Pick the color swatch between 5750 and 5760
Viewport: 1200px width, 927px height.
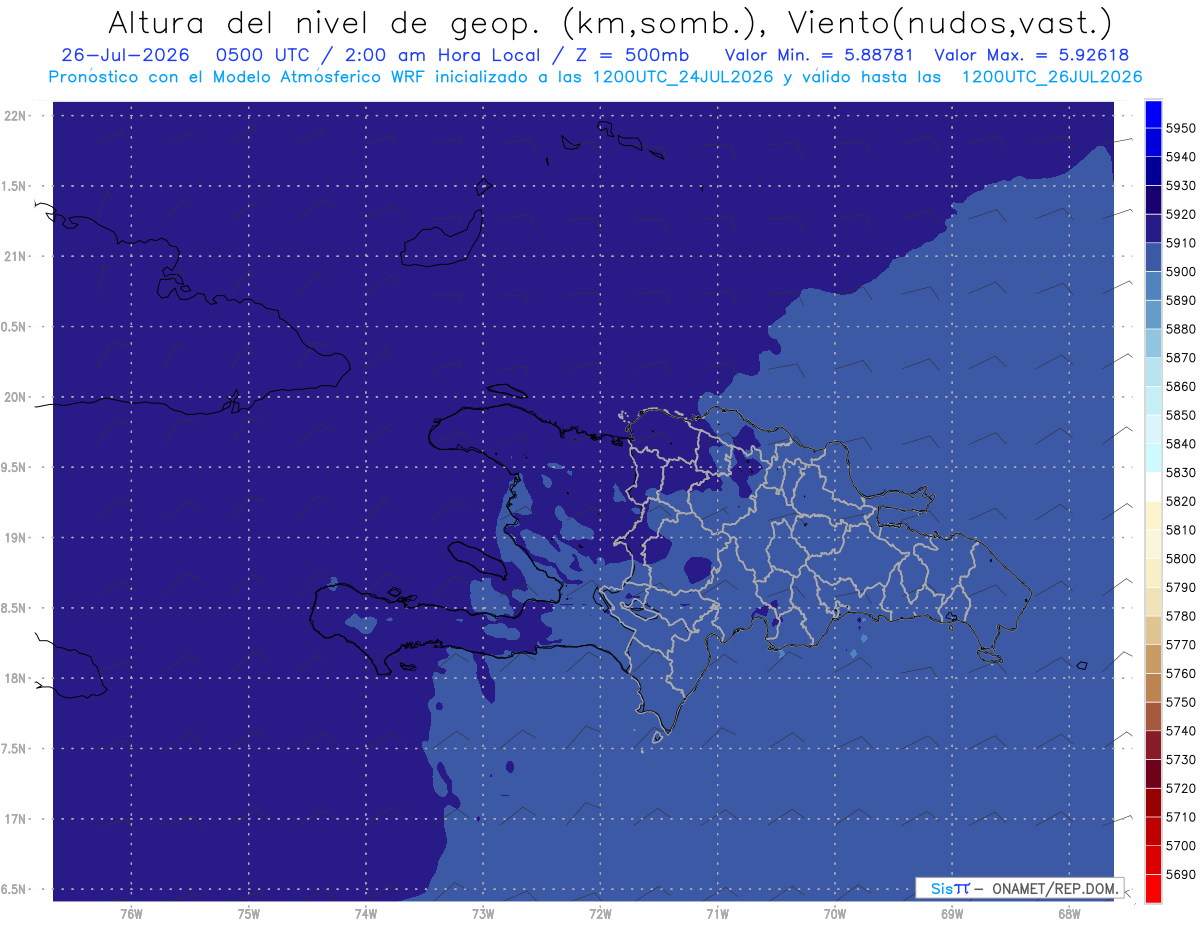(1153, 688)
